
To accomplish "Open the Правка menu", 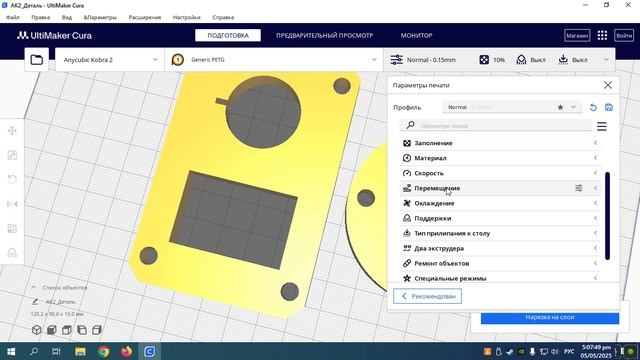I will (x=40, y=17).
